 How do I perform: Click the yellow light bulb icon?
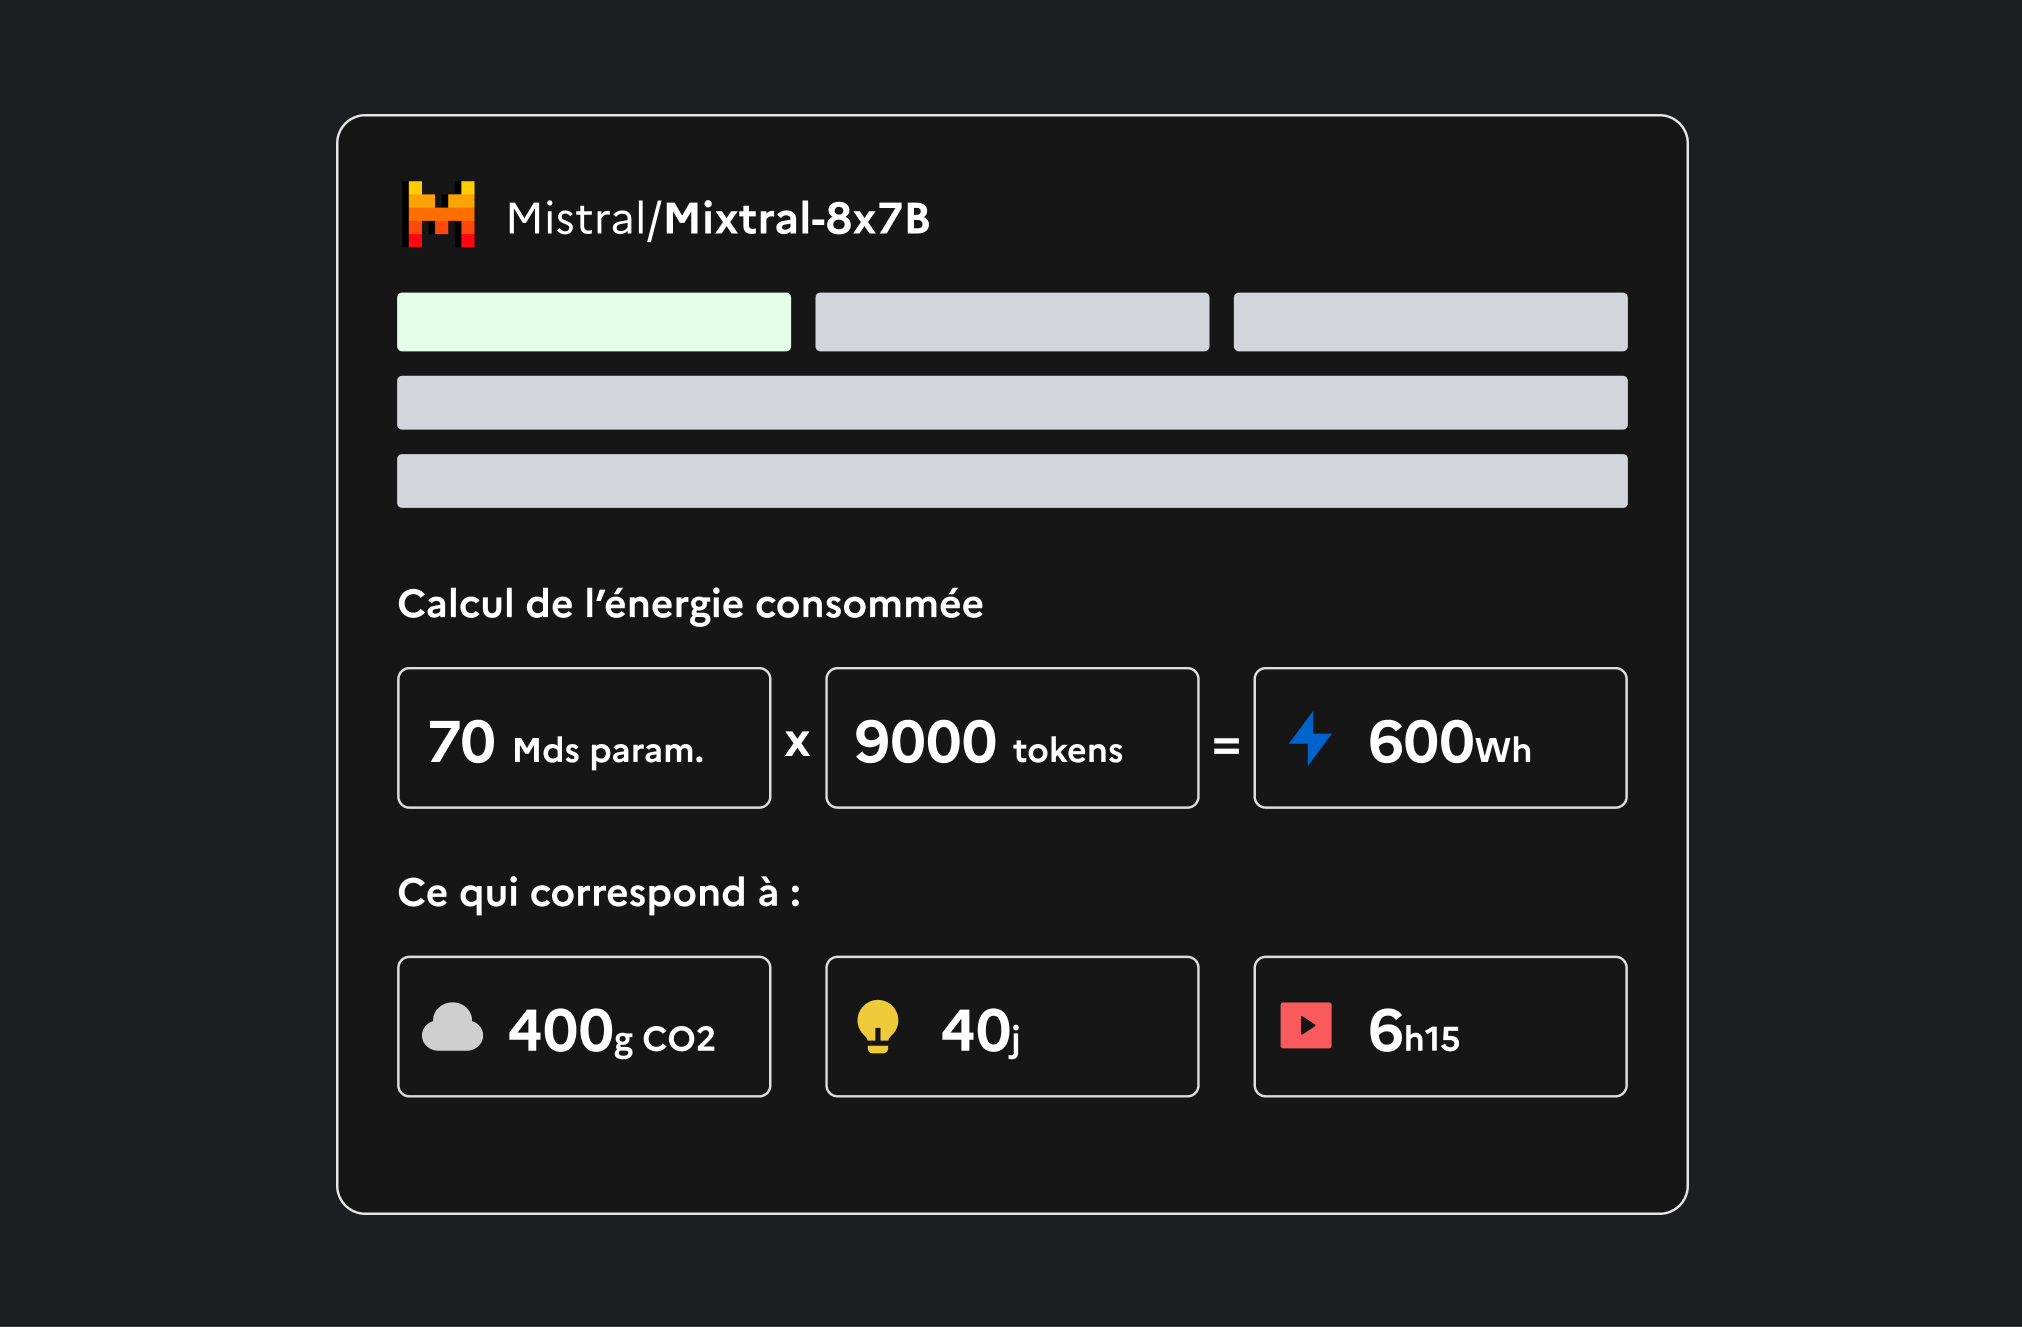pyautogui.click(x=878, y=1027)
